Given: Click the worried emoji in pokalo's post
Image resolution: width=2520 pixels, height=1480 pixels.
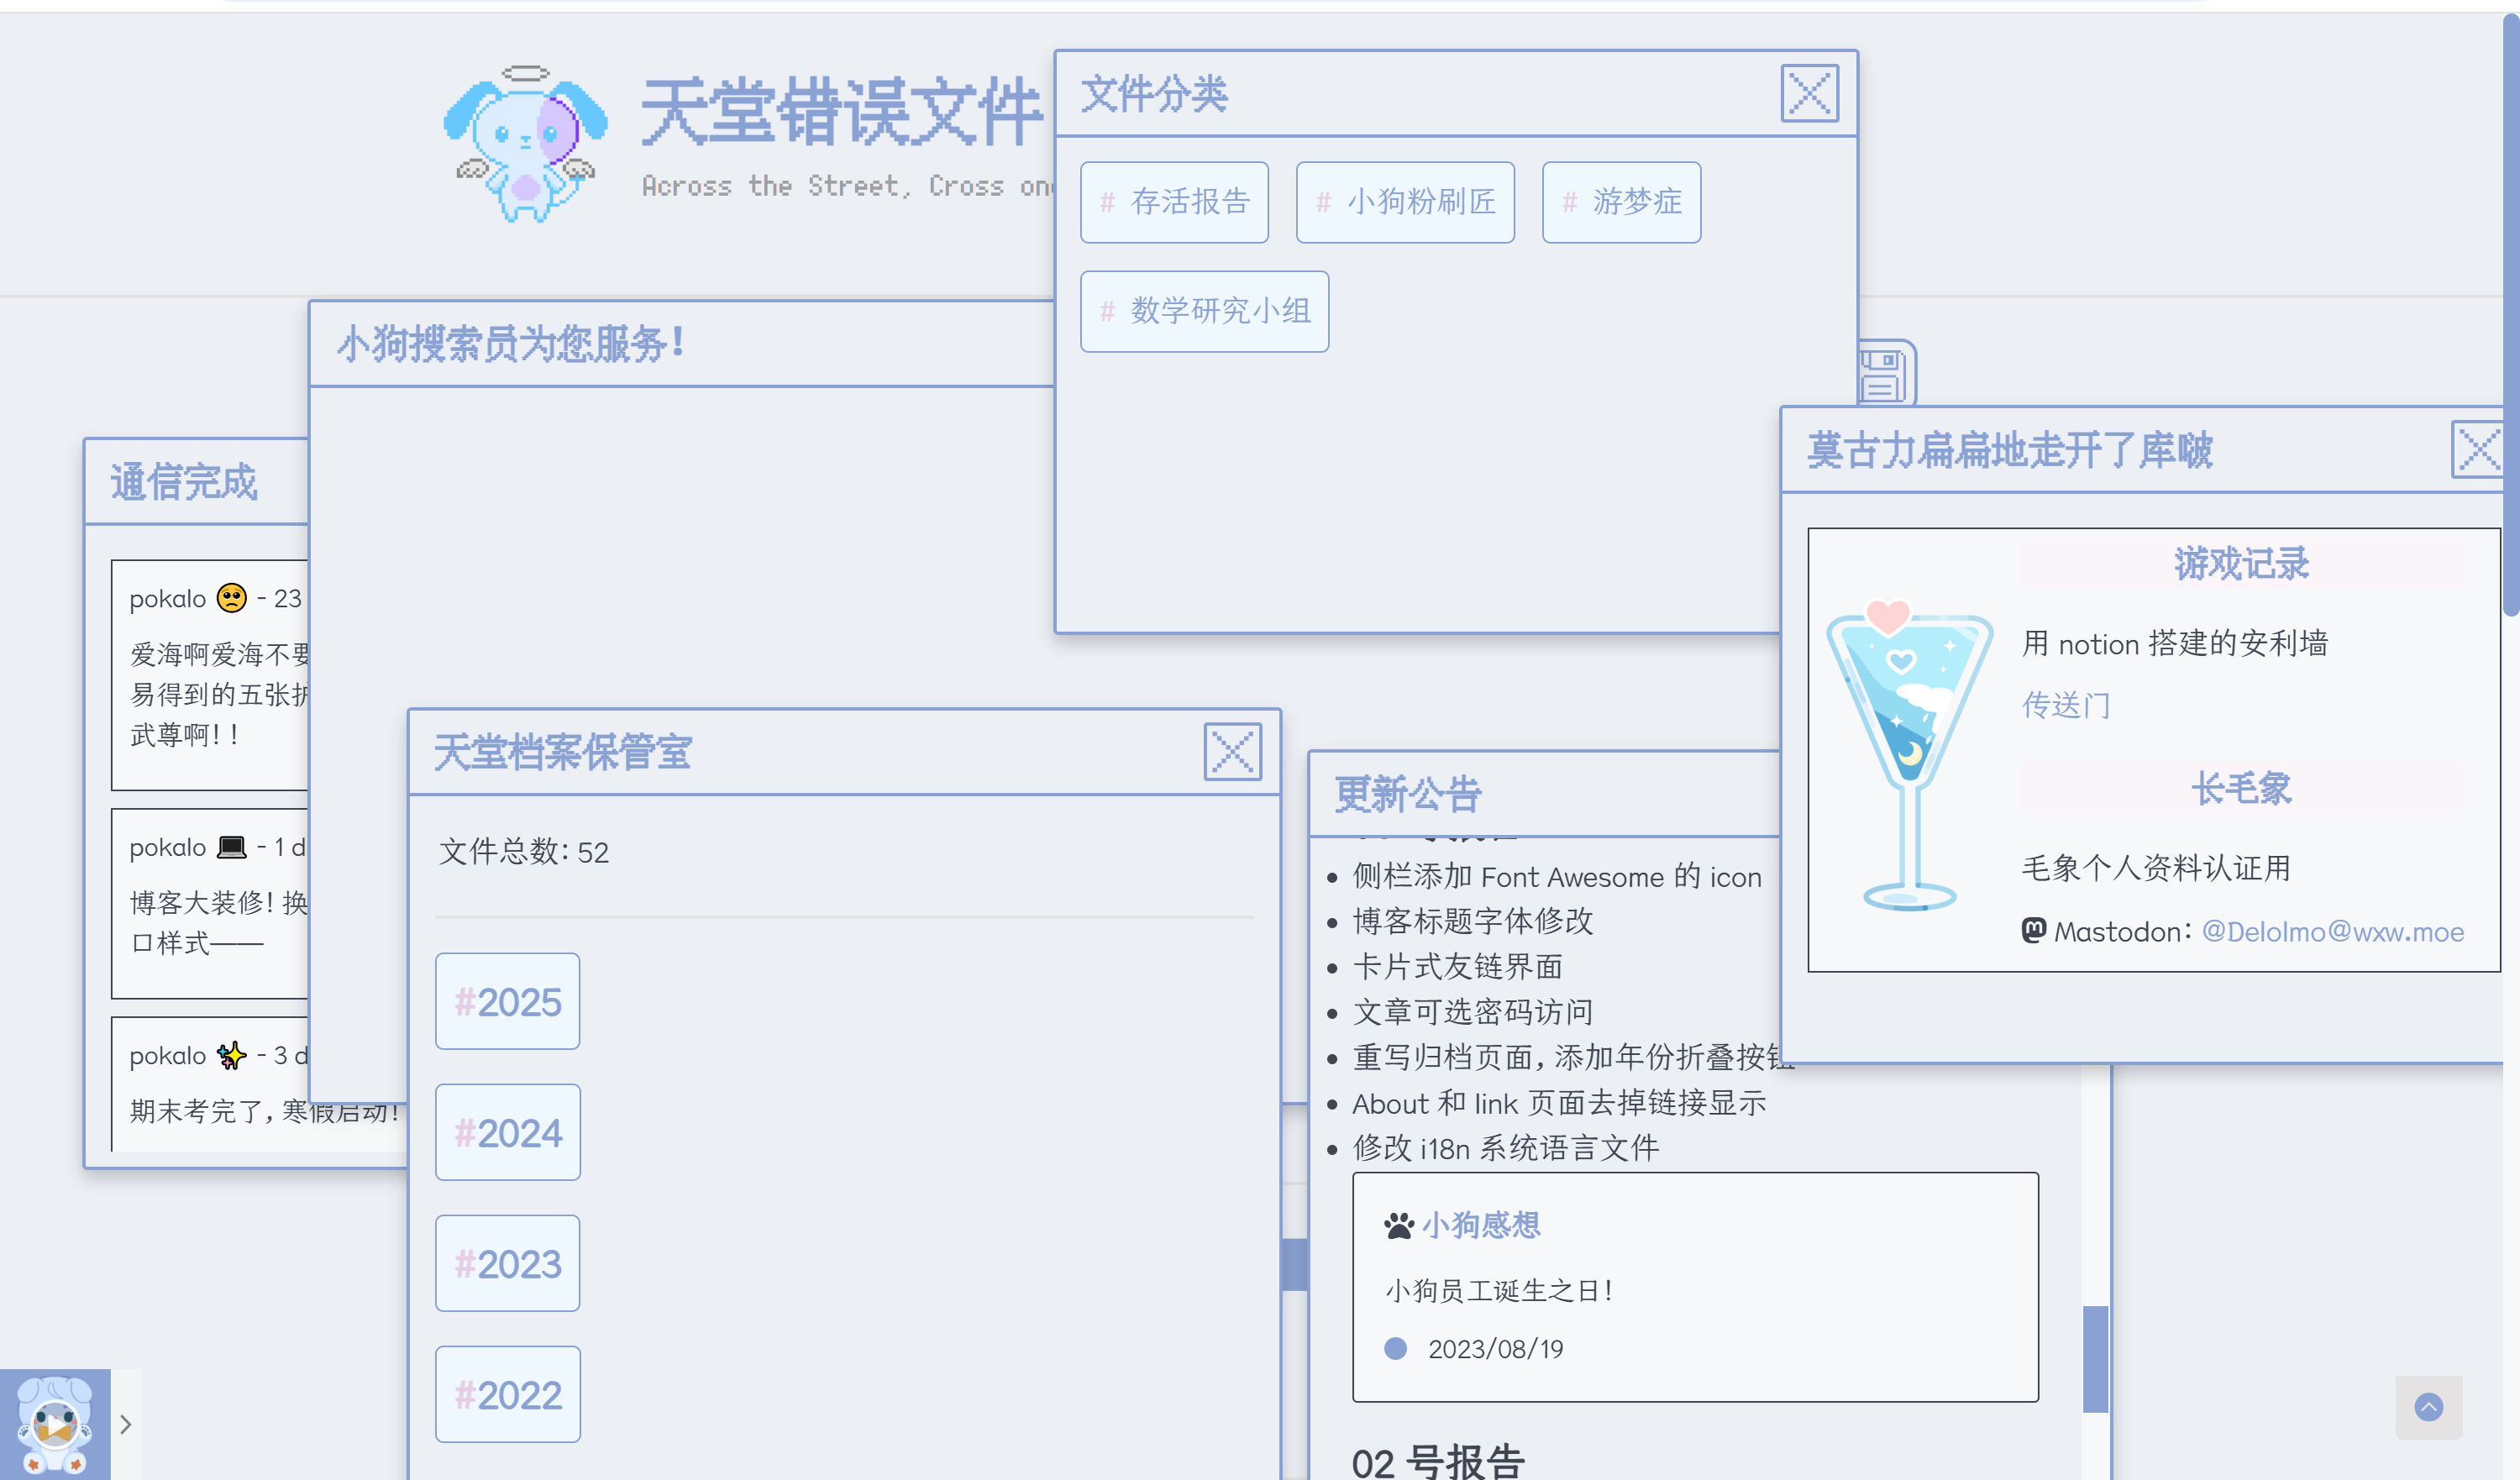Looking at the screenshot, I should pos(231,598).
